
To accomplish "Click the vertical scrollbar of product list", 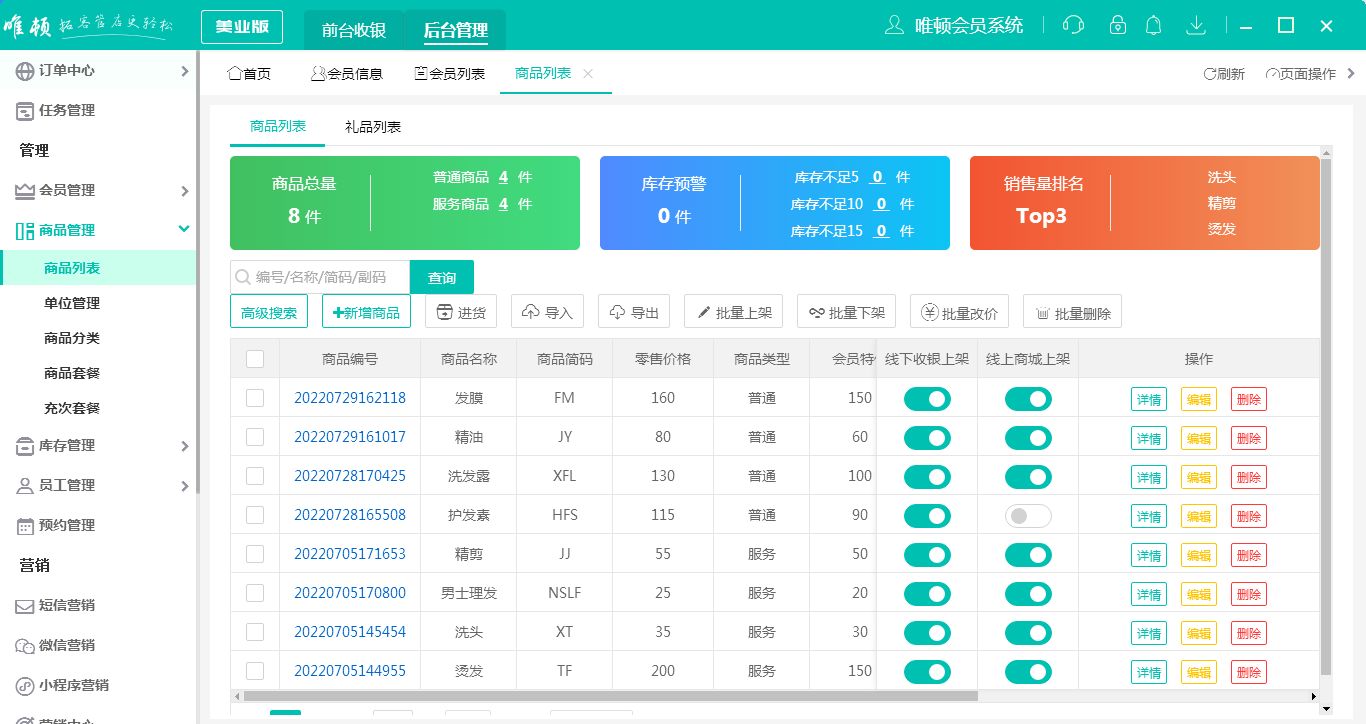I will pyautogui.click(x=1326, y=416).
